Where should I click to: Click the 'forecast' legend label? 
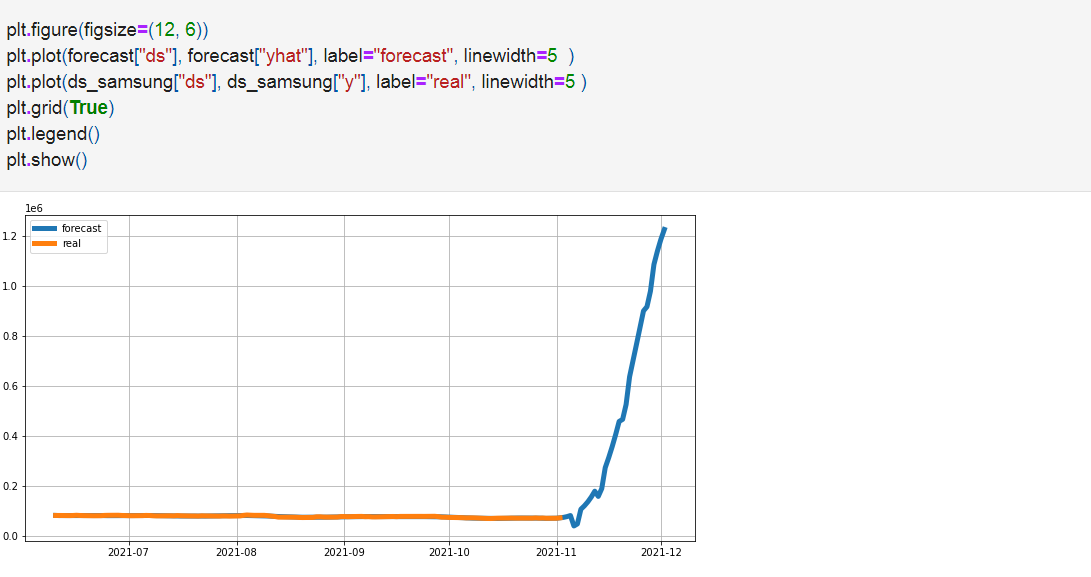(81, 228)
